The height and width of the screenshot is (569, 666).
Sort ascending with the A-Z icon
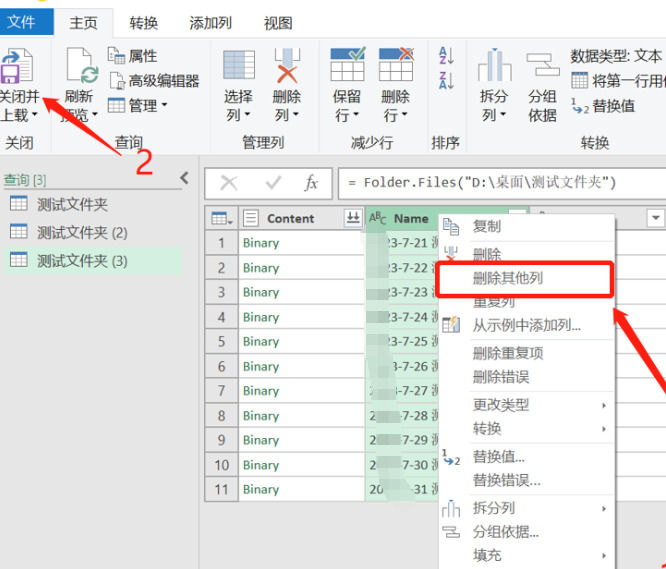[446, 57]
